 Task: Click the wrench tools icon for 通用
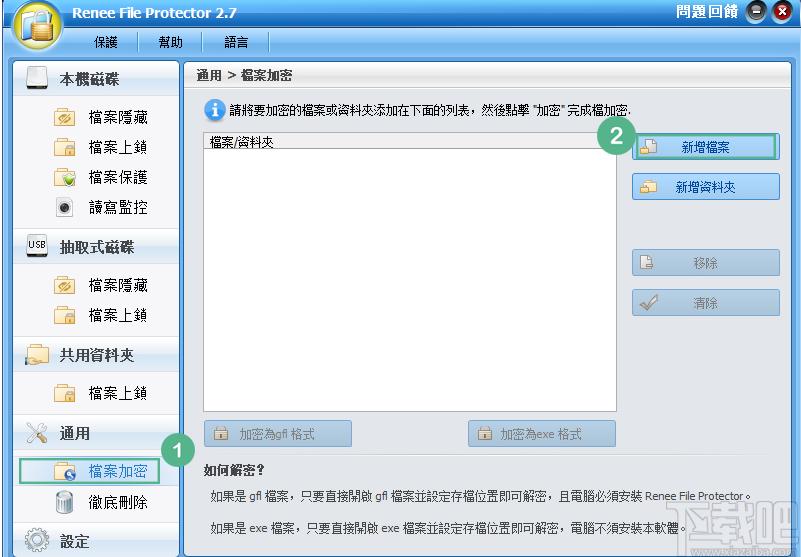point(37,433)
